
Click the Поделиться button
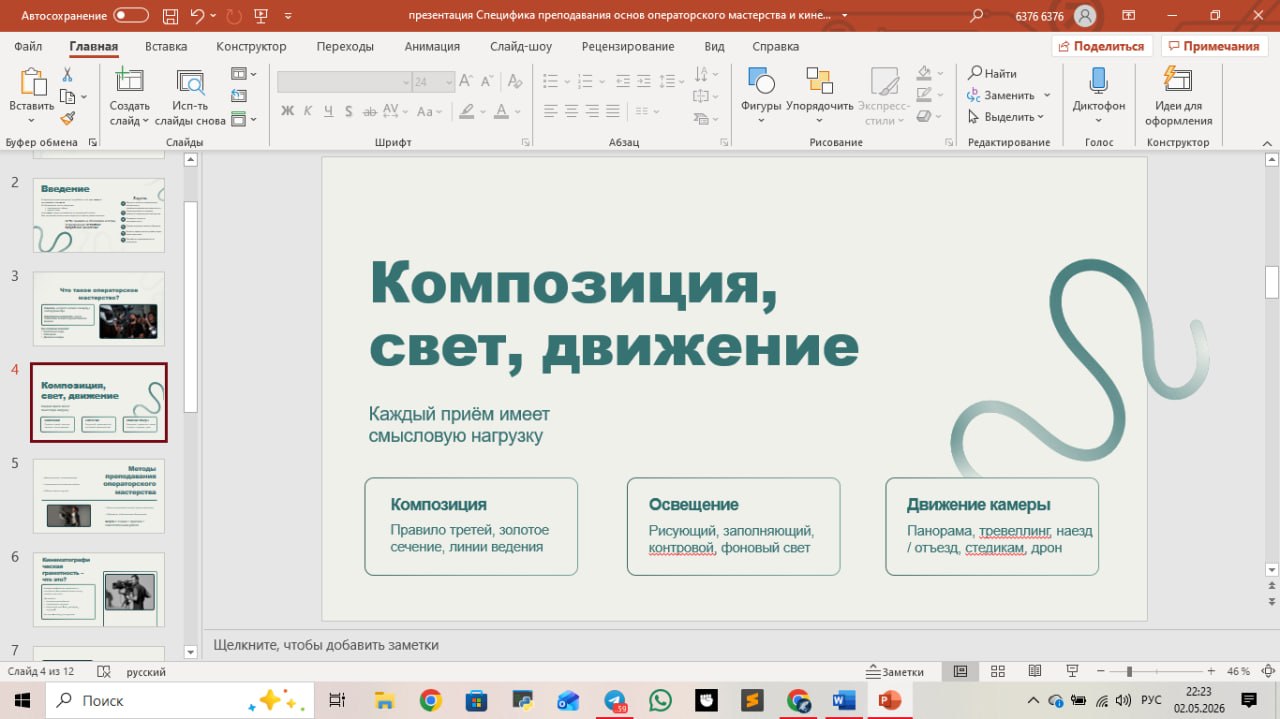(x=1102, y=46)
